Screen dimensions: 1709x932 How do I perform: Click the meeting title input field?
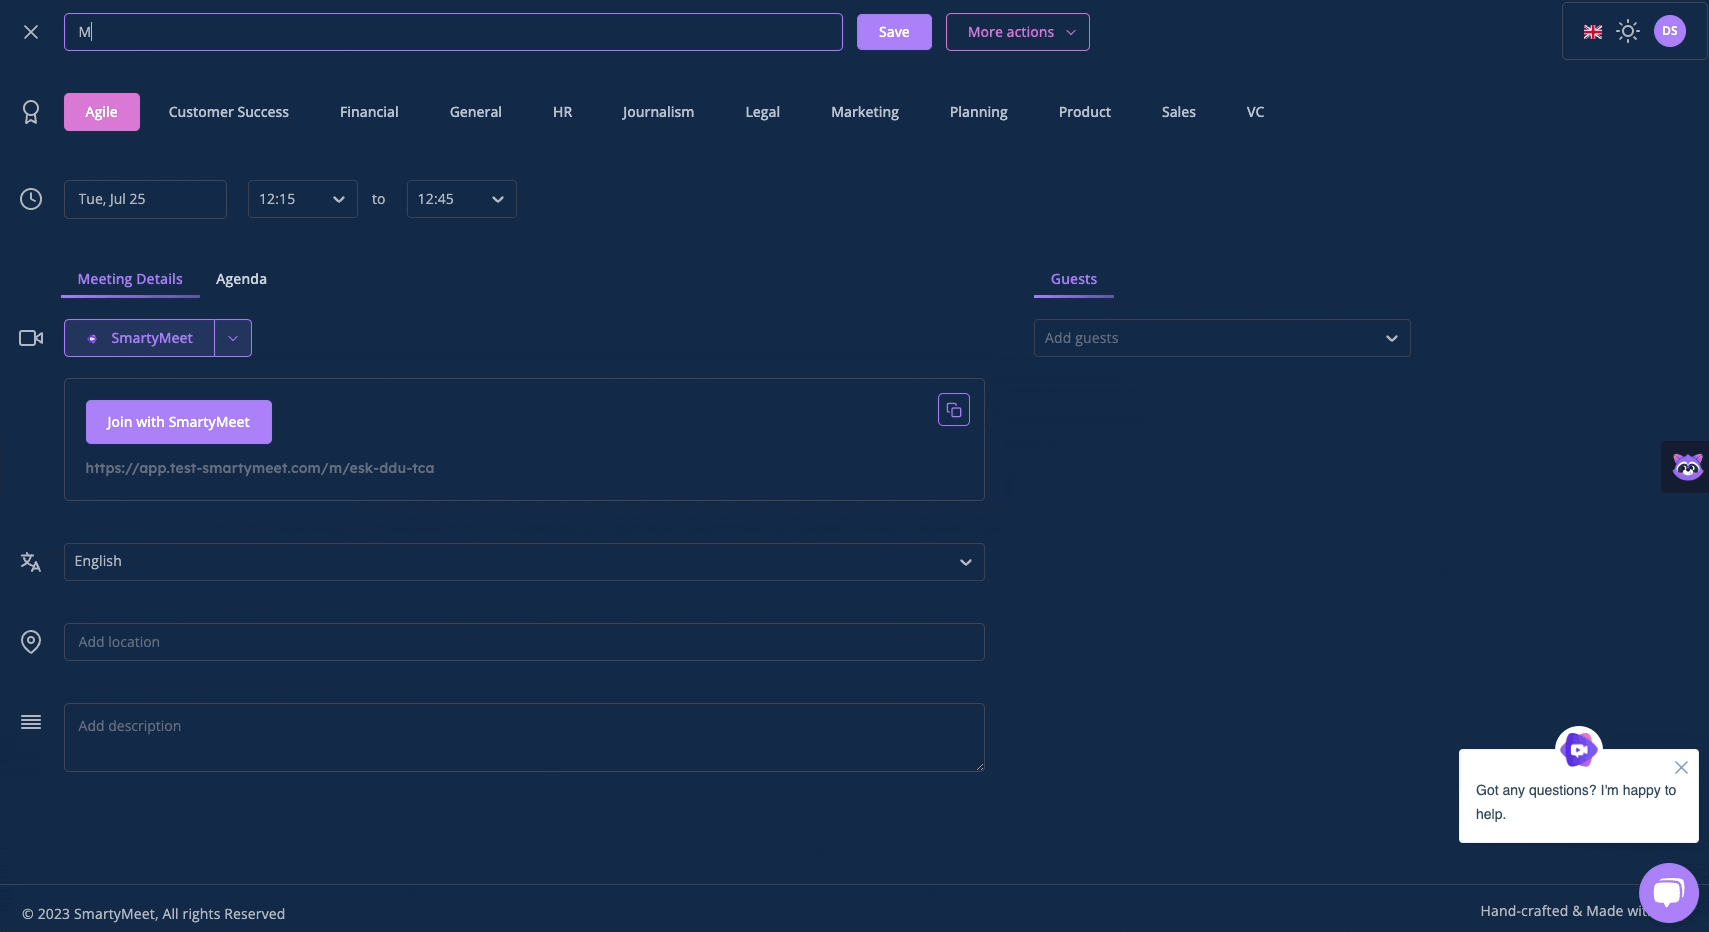[453, 32]
